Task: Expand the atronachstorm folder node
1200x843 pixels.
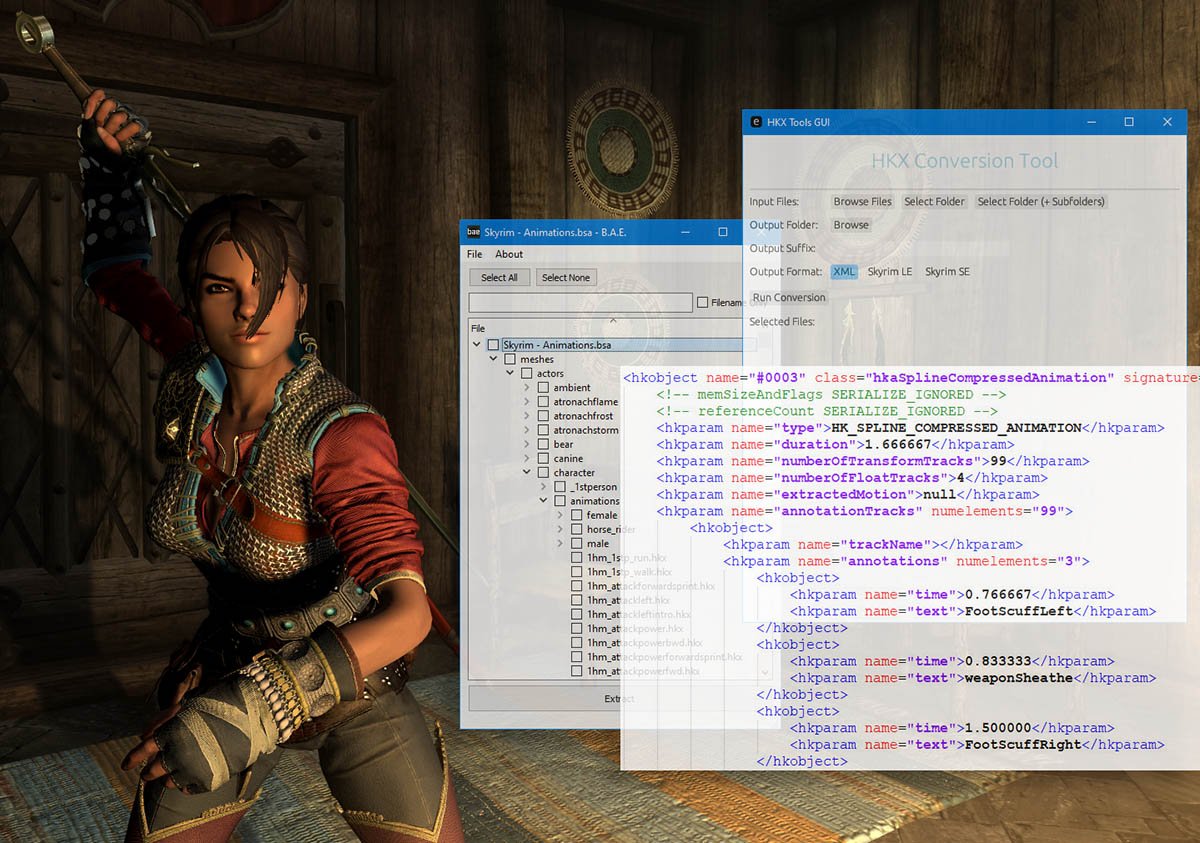Action: click(527, 430)
